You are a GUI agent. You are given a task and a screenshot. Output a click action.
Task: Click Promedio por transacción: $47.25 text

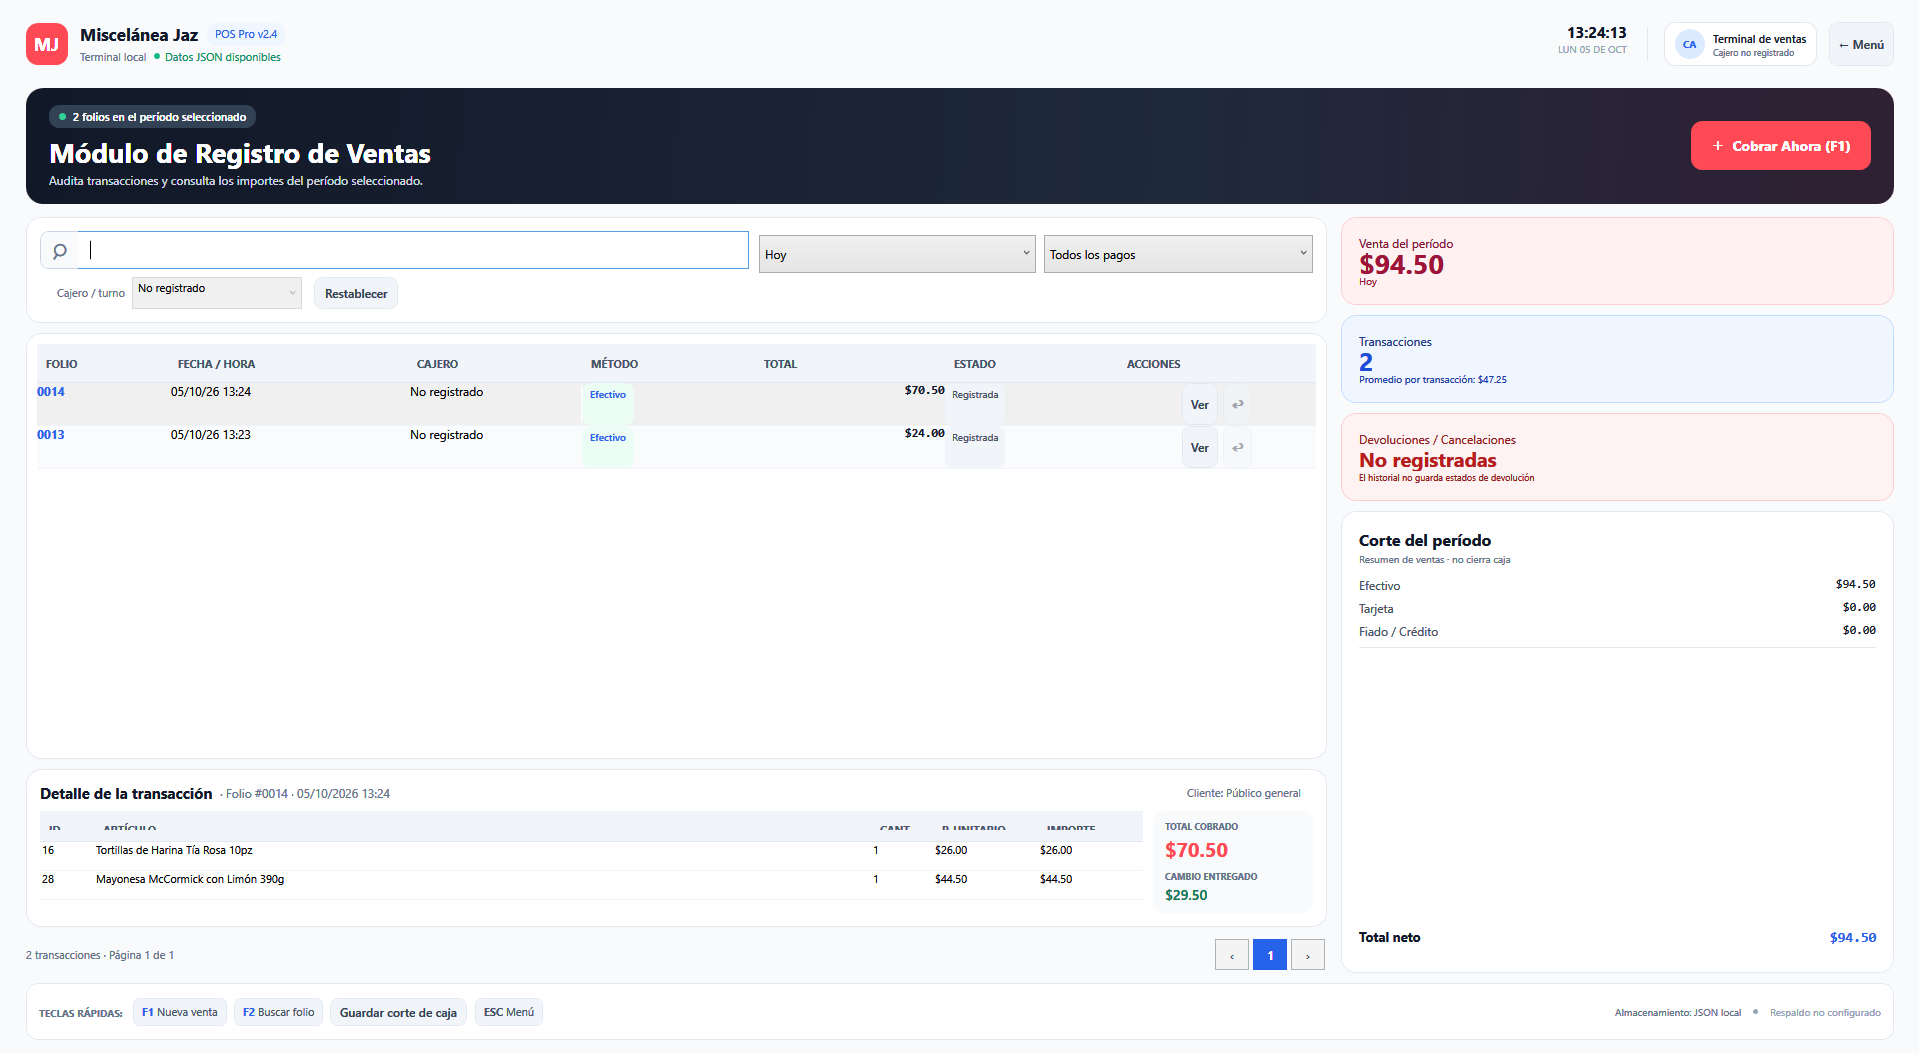tap(1432, 380)
